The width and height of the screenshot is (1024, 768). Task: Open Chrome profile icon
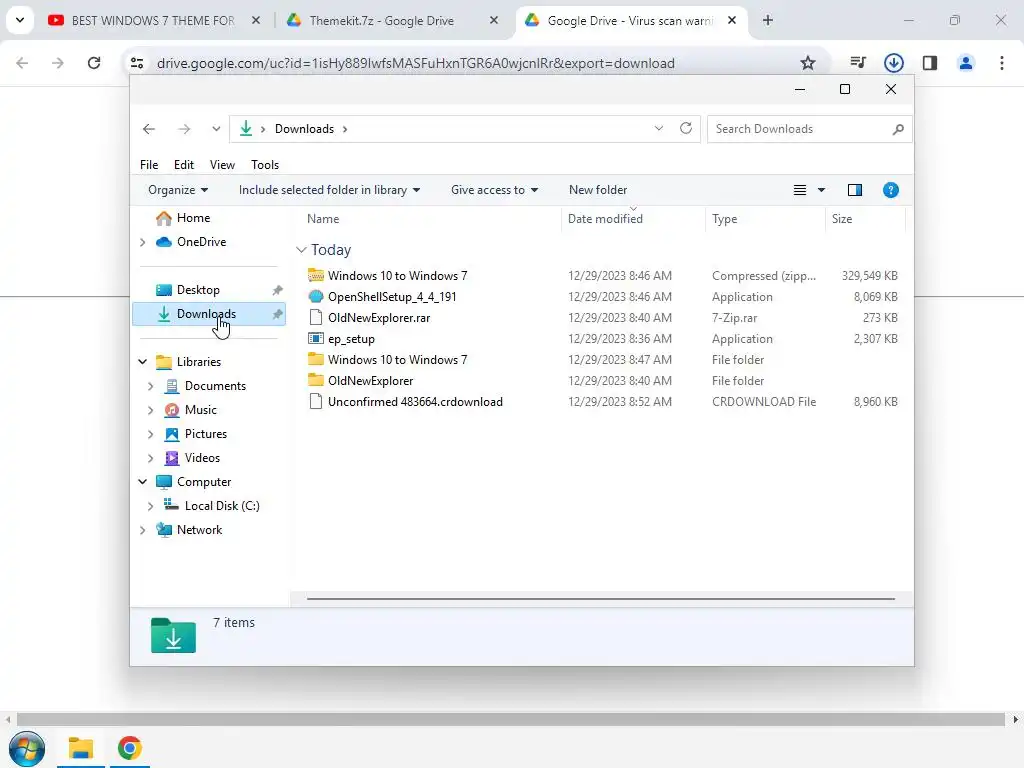(x=966, y=63)
